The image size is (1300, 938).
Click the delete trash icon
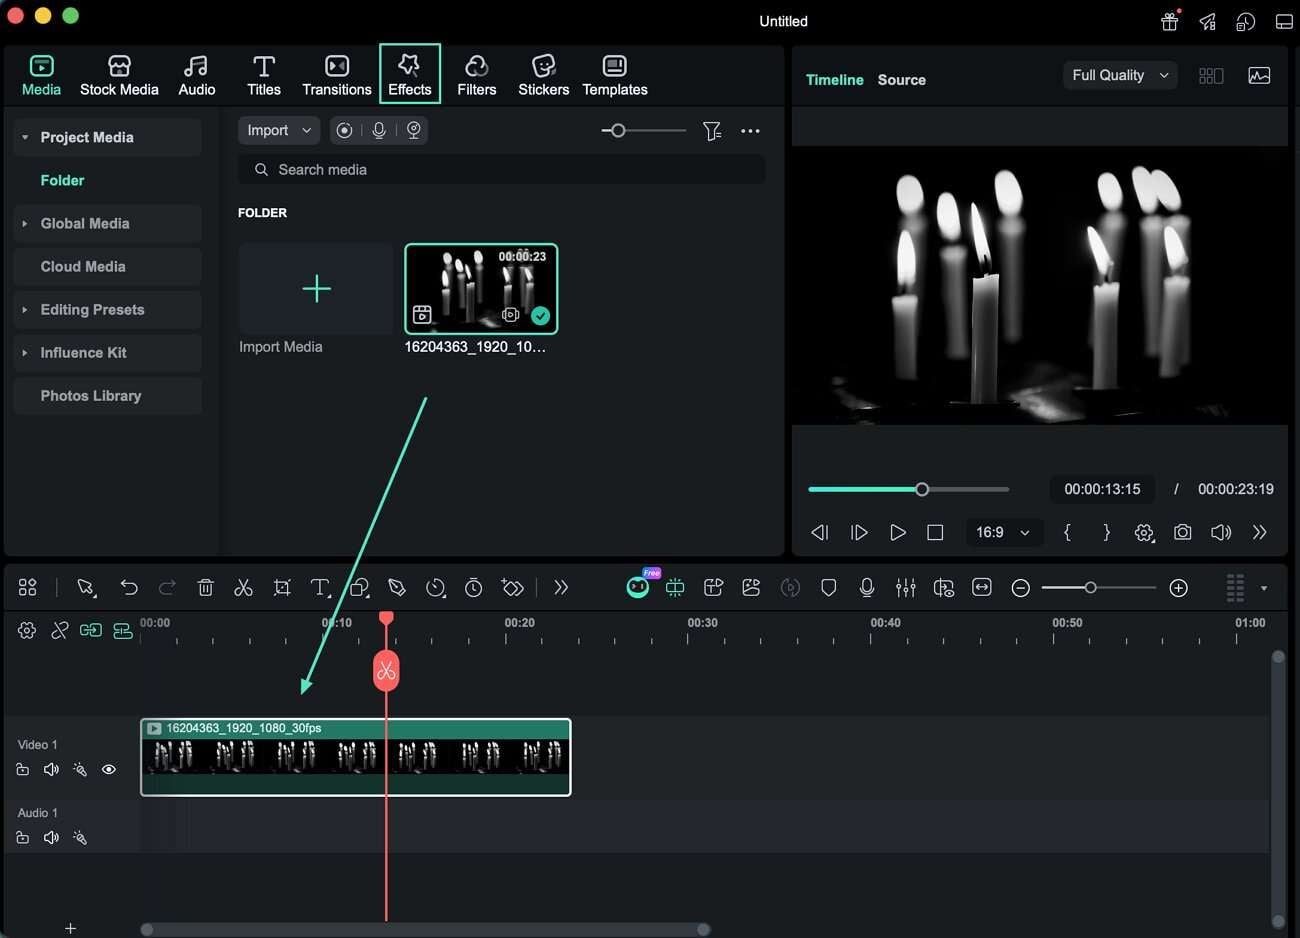tap(206, 587)
